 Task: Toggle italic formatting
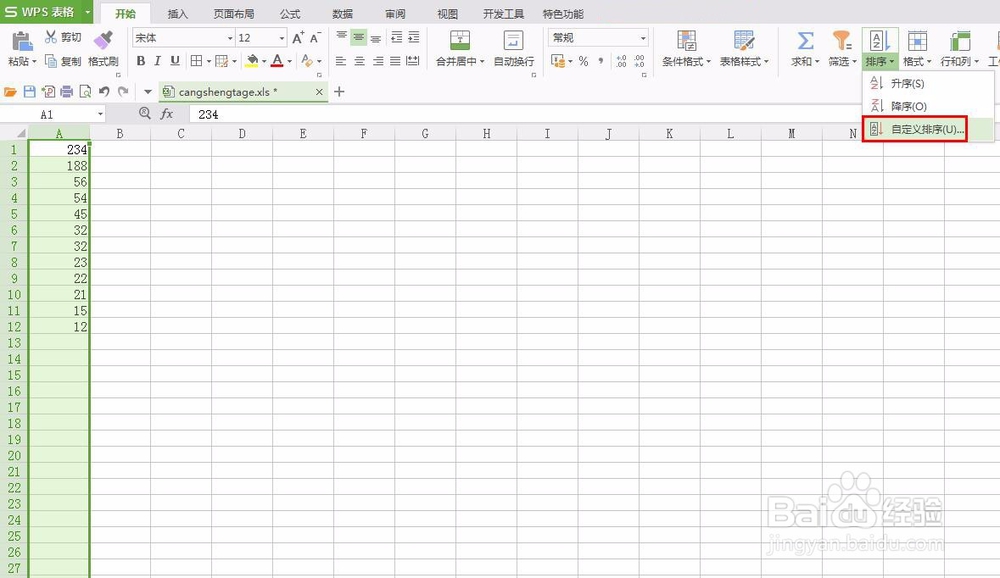point(158,61)
